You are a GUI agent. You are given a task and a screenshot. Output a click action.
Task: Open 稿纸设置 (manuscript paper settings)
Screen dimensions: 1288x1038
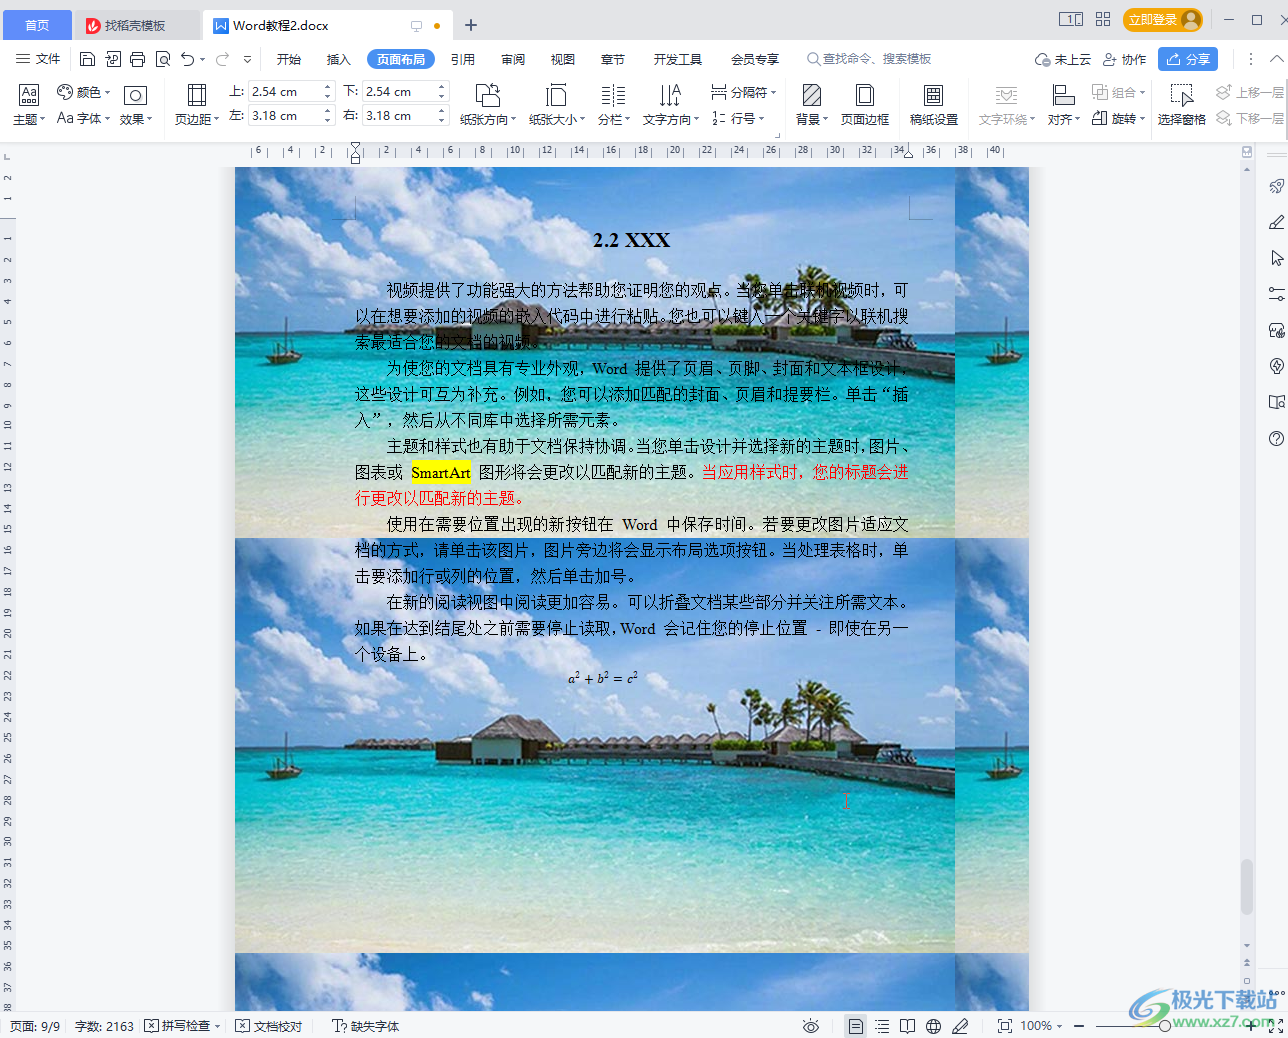click(x=934, y=105)
